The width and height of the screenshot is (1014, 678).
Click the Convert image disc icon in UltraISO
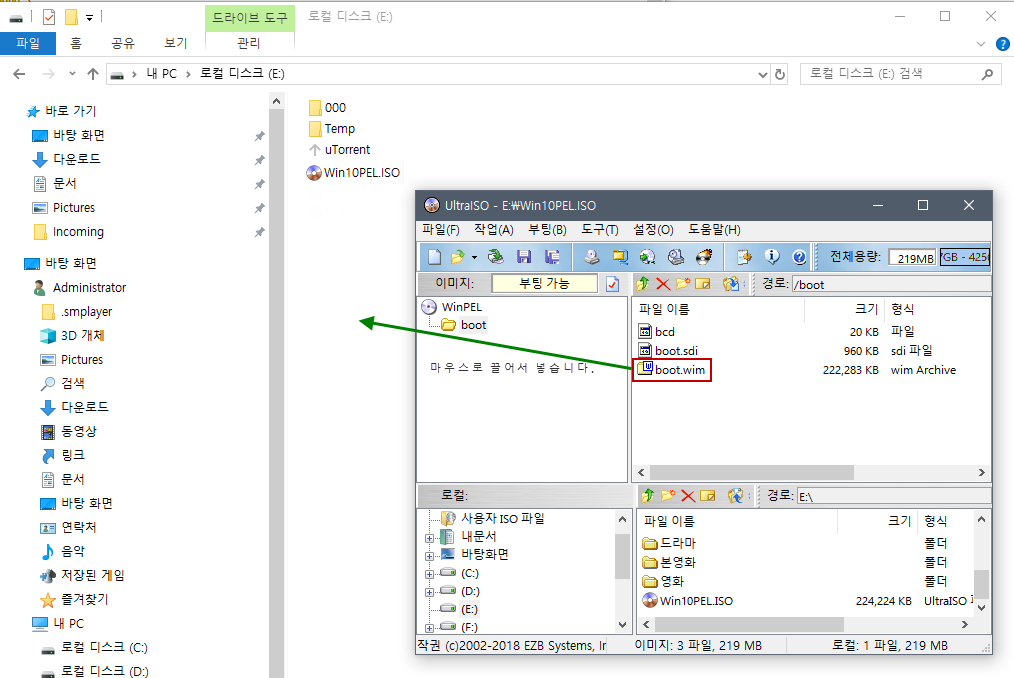click(647, 257)
